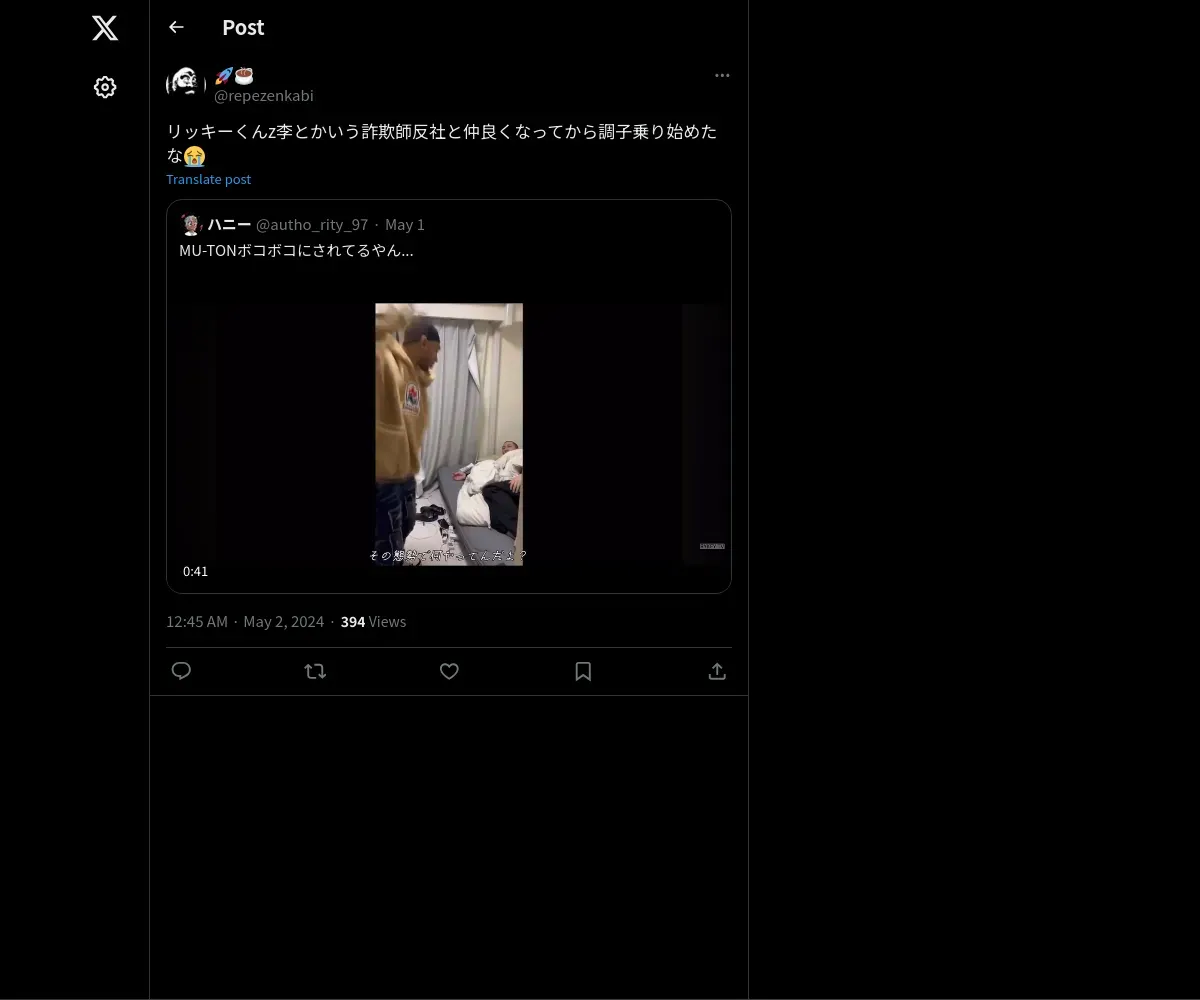Play the quoted video thumbnail

tap(449, 434)
